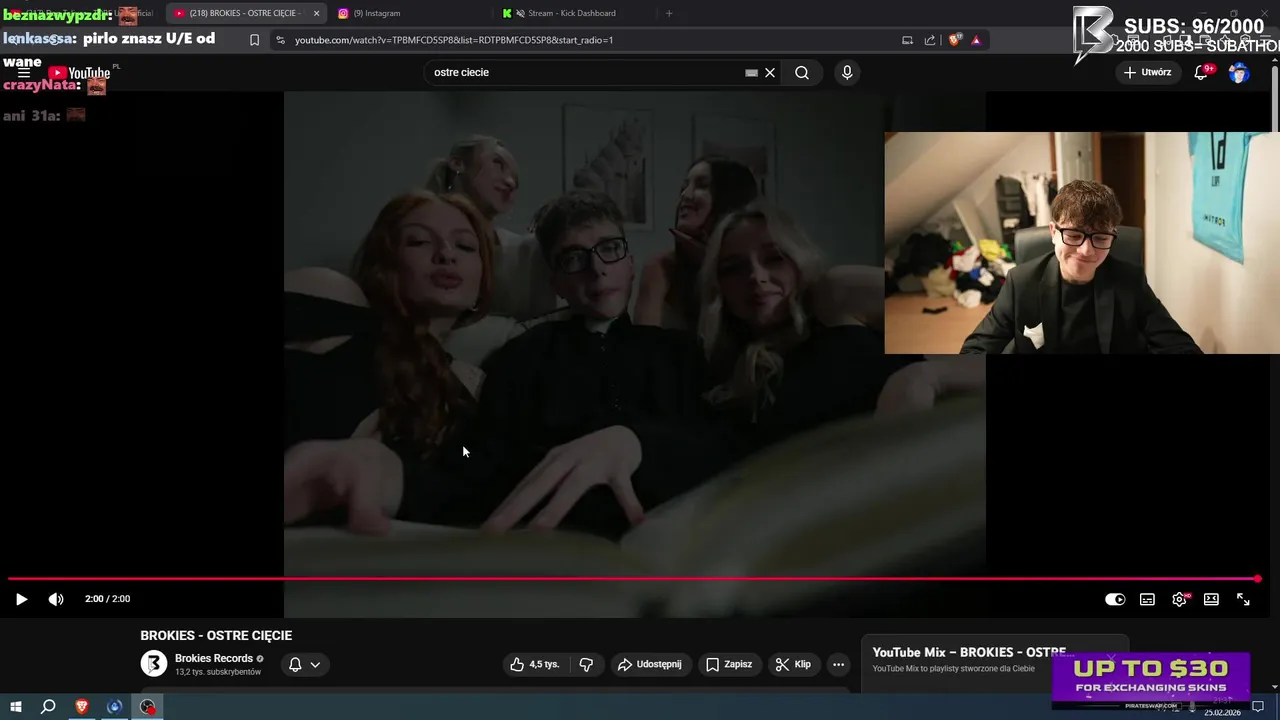Image resolution: width=1280 pixels, height=720 pixels.
Task: Open the Windows notification center icon
Action: [1259, 707]
